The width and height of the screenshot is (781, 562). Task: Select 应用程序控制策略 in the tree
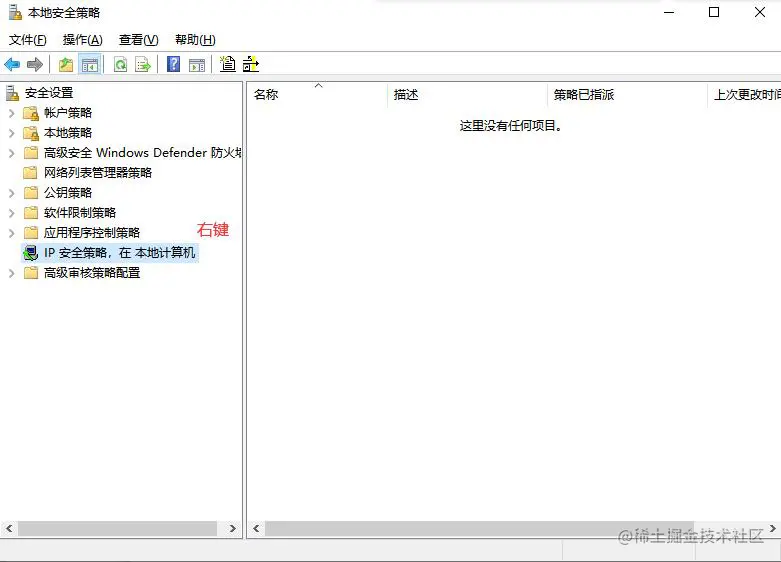click(x=92, y=233)
